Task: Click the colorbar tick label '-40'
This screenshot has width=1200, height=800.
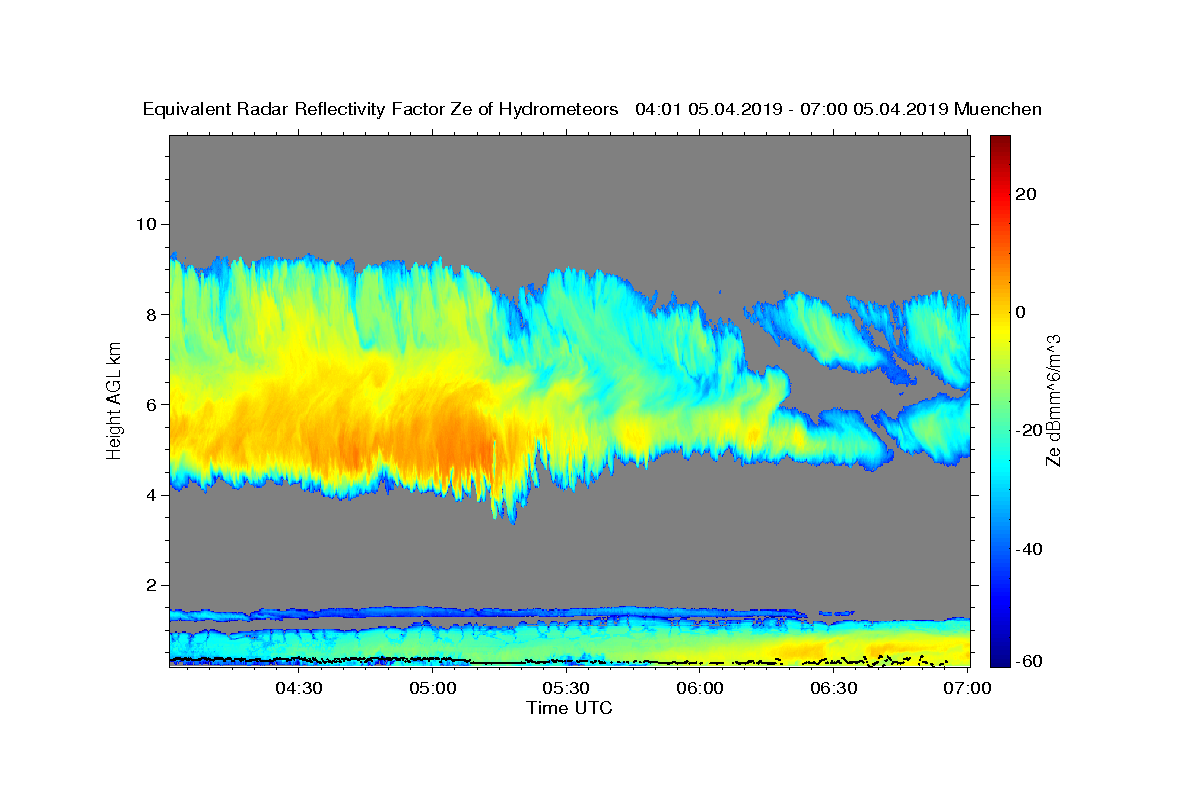Action: pos(1030,549)
